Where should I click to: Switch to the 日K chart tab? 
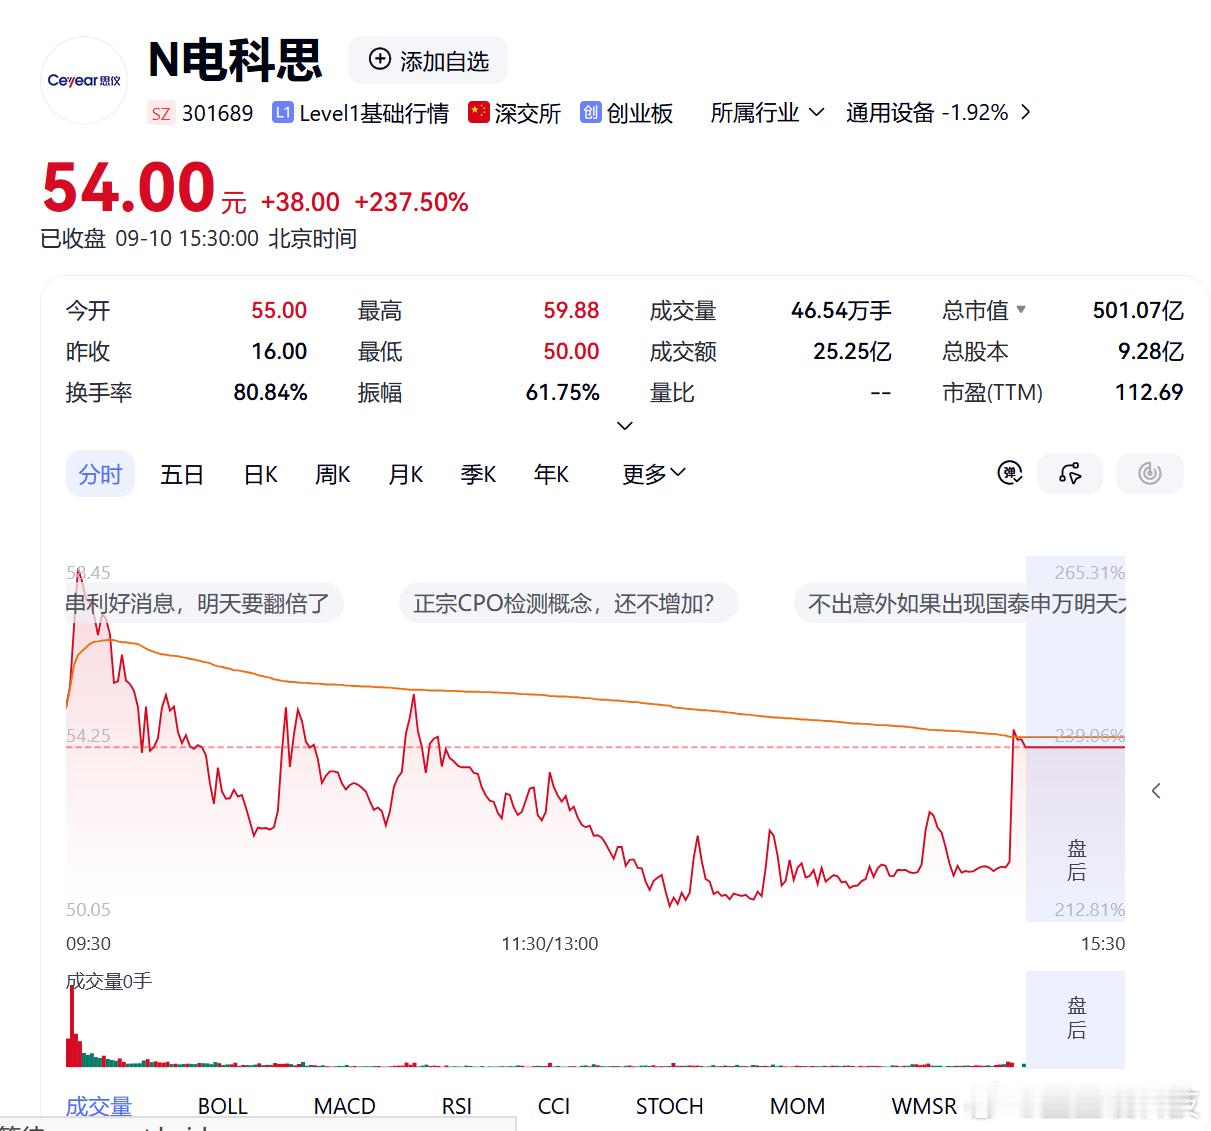pyautogui.click(x=261, y=474)
